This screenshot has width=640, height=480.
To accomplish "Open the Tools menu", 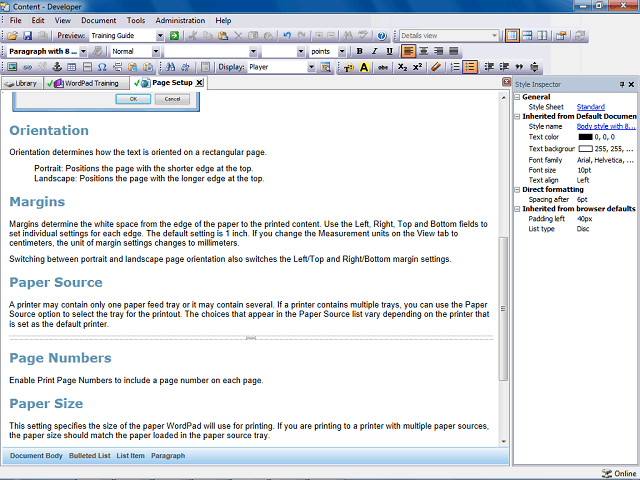I will [x=136, y=20].
